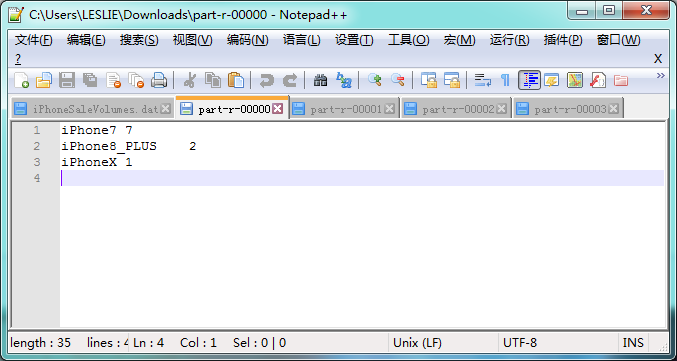This screenshot has width=677, height=361.
Task: Toggle the indent guide icon
Action: [x=529, y=80]
